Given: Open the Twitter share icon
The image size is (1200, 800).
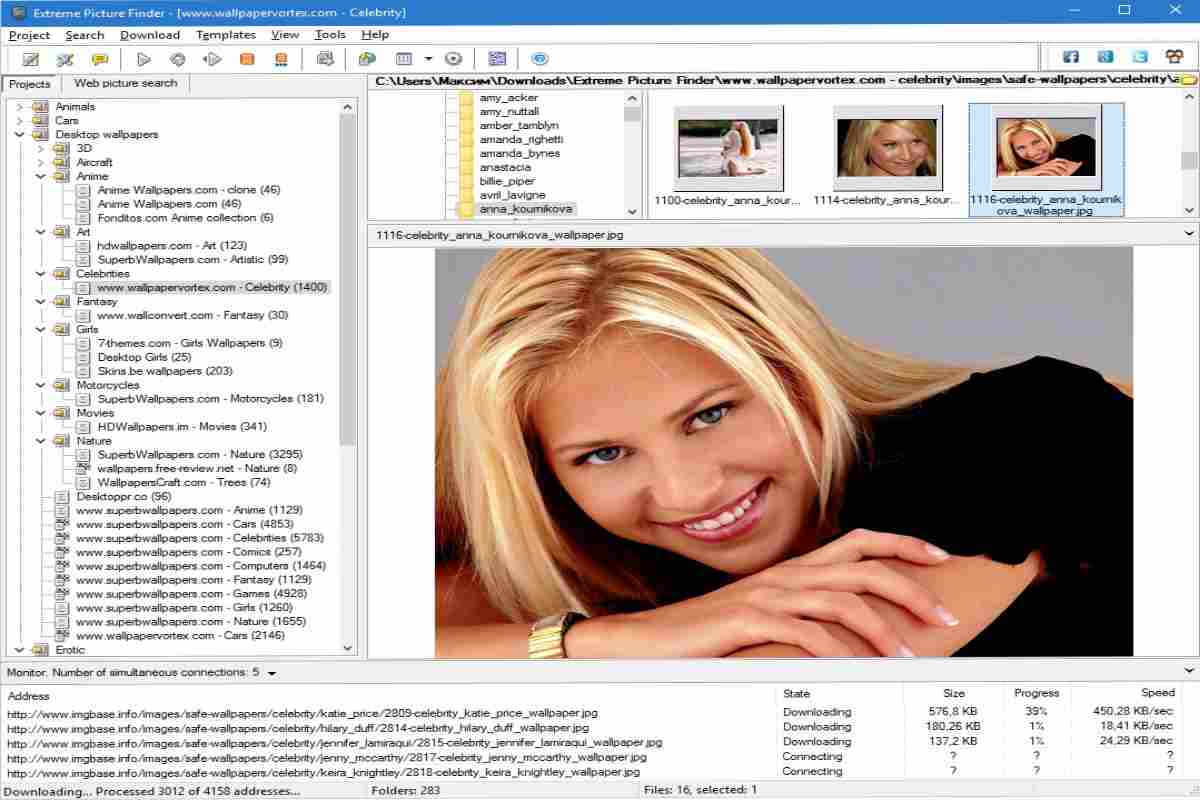Looking at the screenshot, I should [x=1139, y=57].
